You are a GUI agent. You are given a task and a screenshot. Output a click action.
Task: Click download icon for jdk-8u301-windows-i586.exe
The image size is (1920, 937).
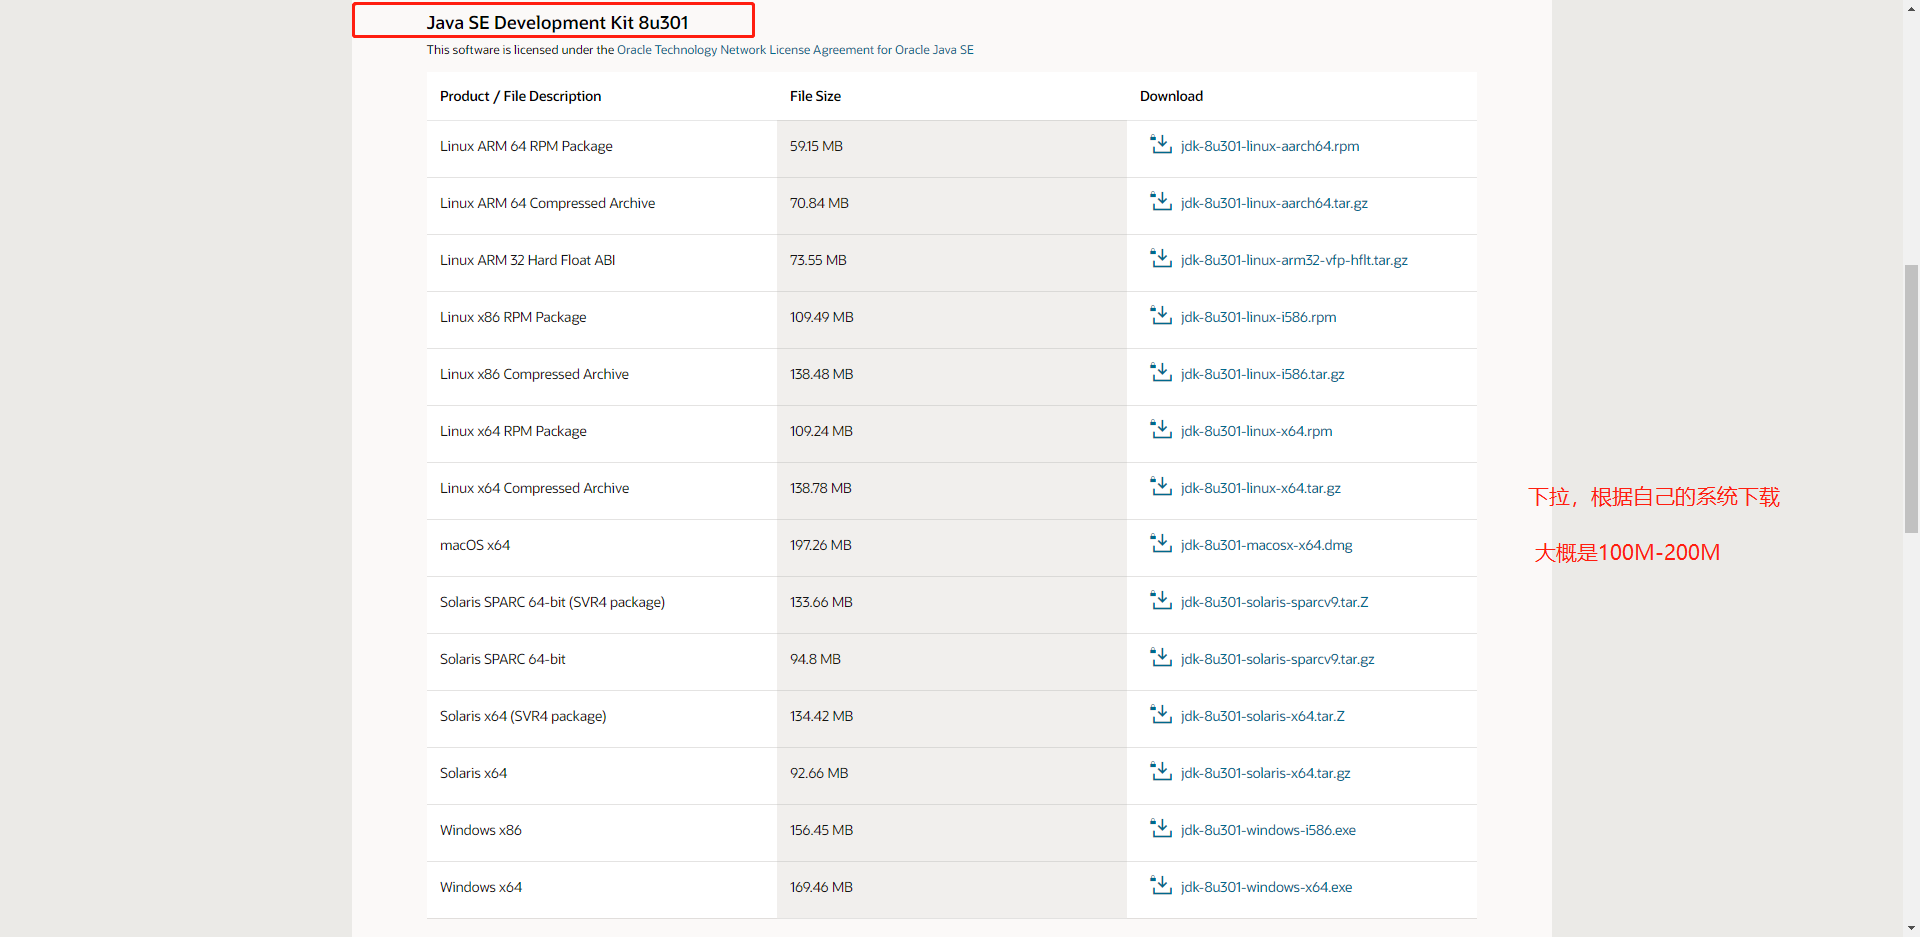tap(1161, 829)
